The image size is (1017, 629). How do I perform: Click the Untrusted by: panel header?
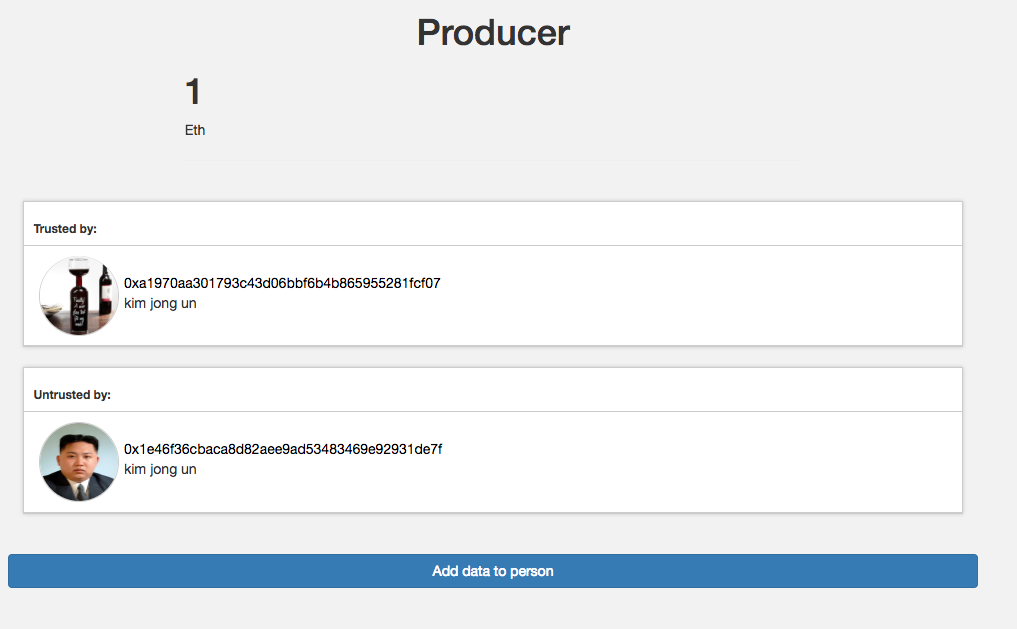(x=72, y=395)
